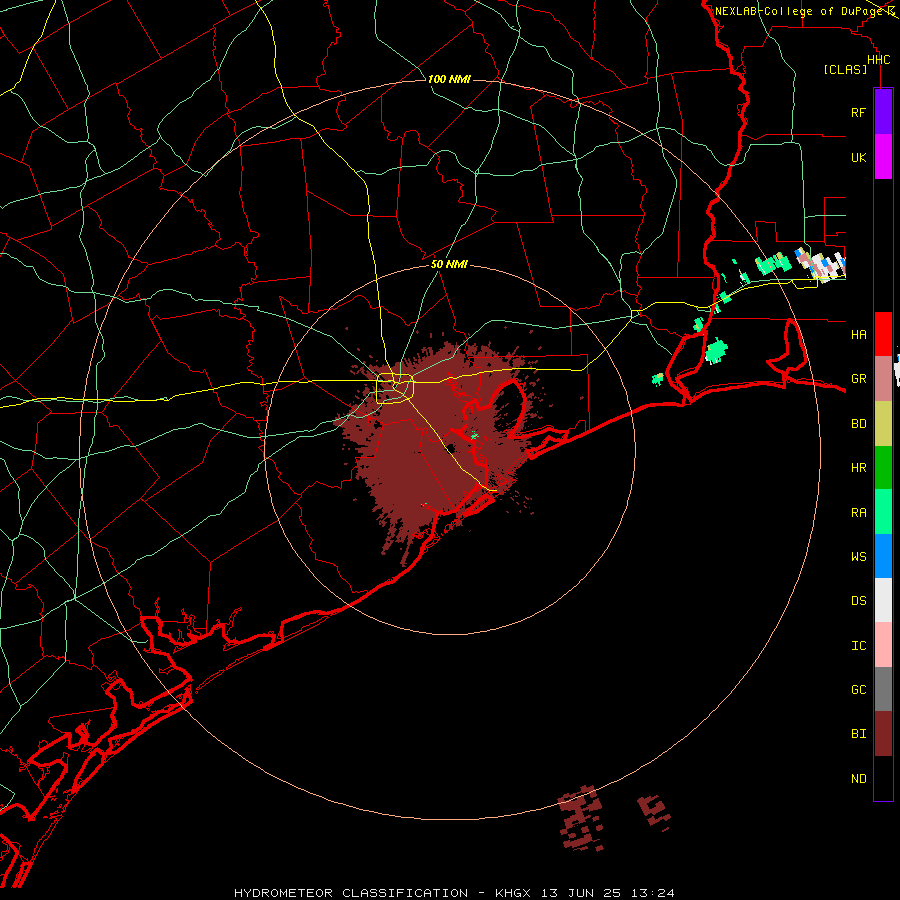The width and height of the screenshot is (900, 900).
Task: Click 'HYDROMETEOR CLASSIFICATION' title text
Action: pos(351,893)
